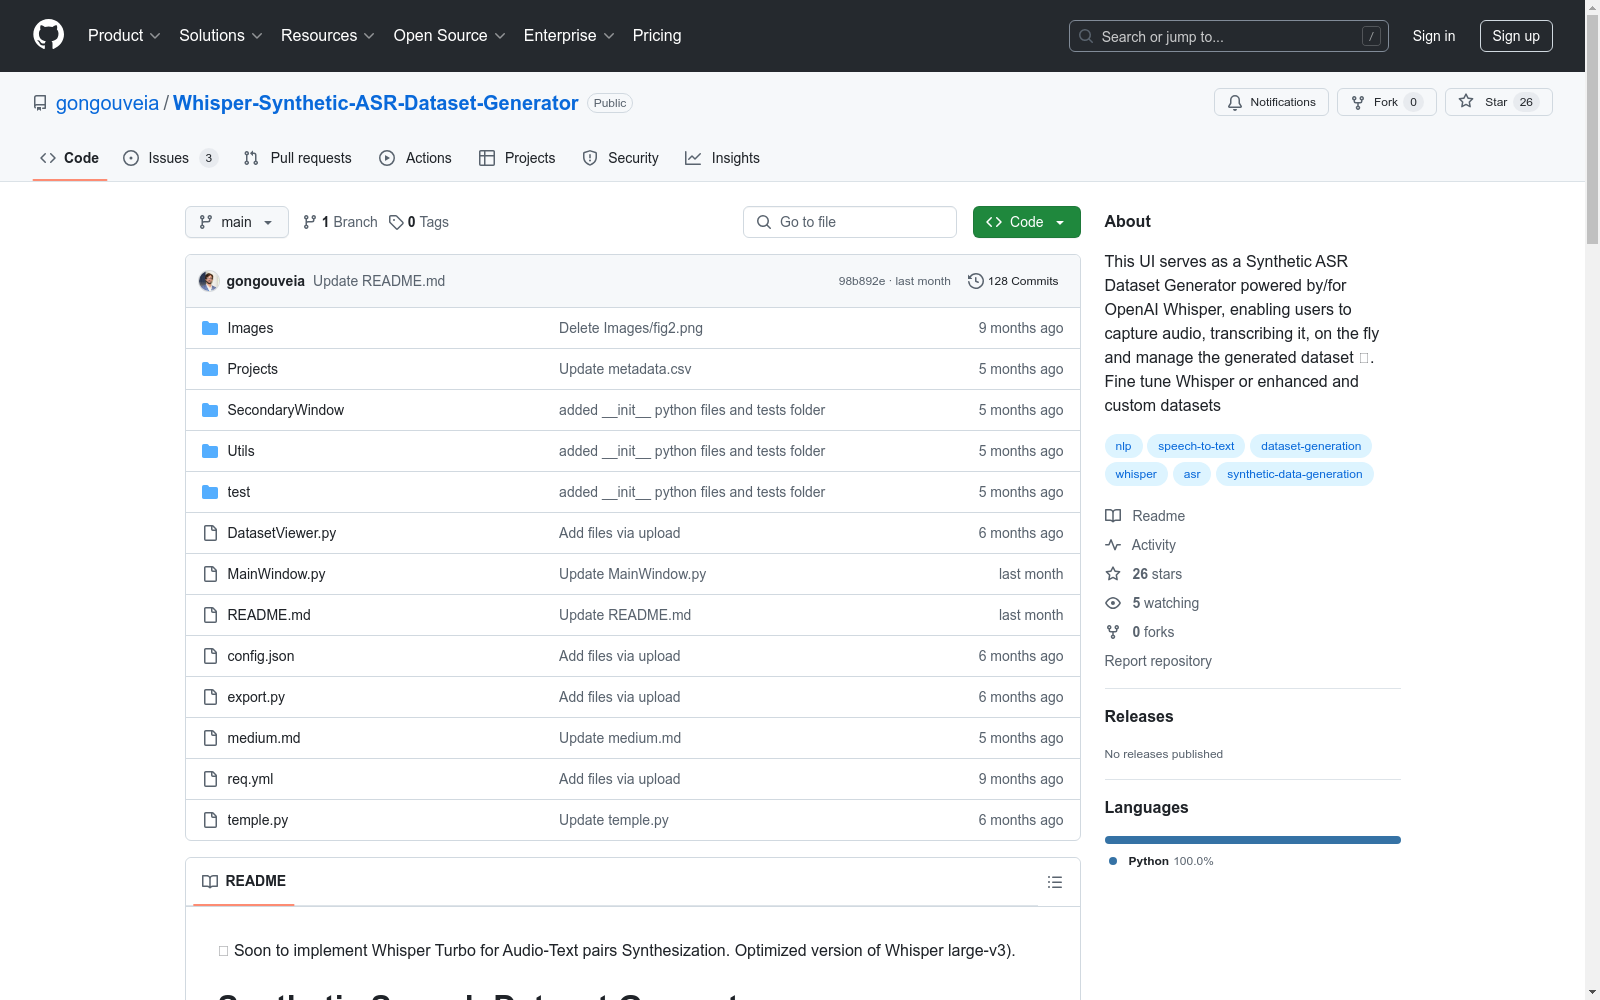Click the tag icon next to 0 Tags

396,222
